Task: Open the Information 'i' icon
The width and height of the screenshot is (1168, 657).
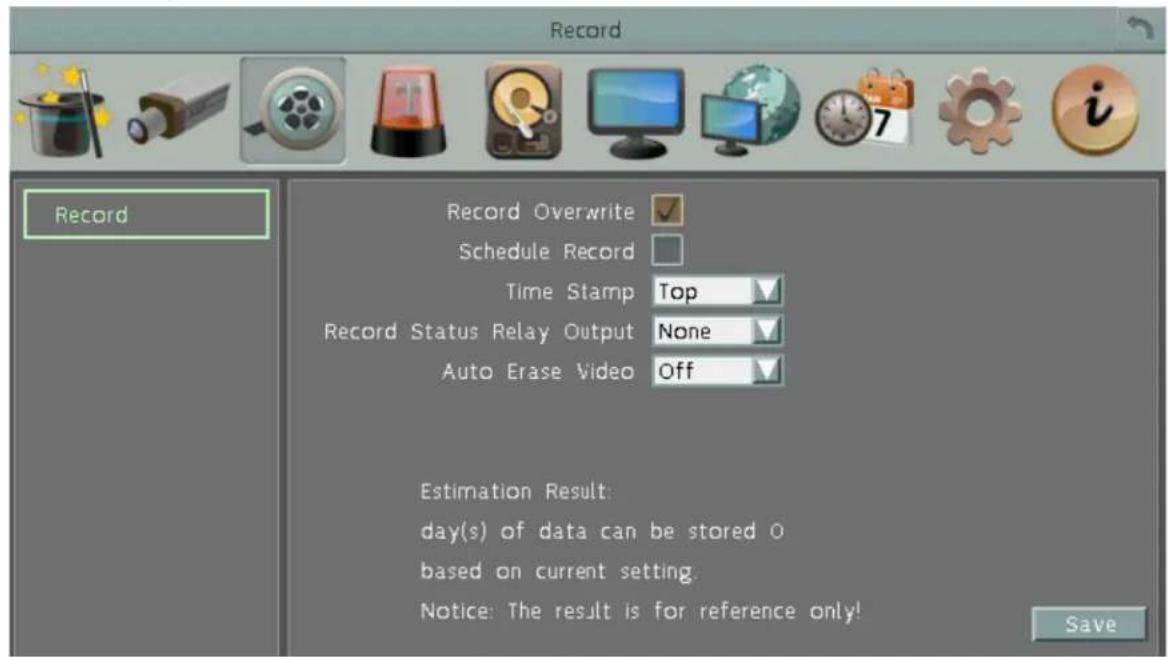Action: (x=1094, y=110)
